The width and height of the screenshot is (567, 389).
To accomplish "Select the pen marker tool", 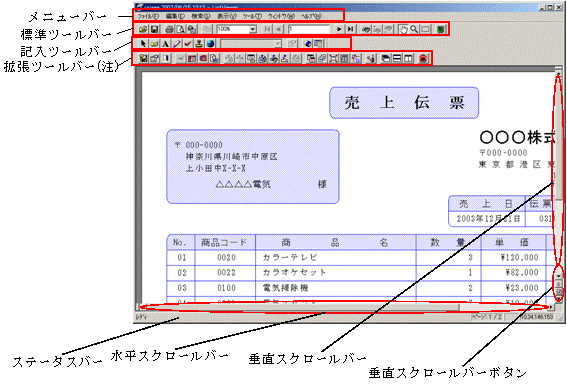I will [176, 44].
